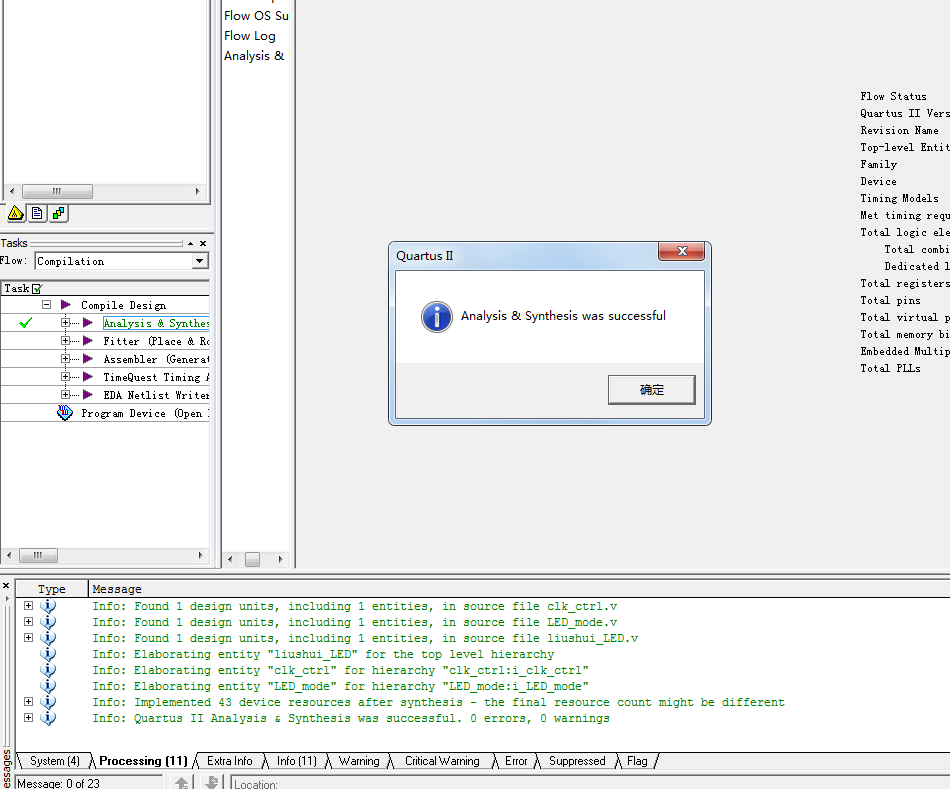Viewport: 950px width, 789px height.
Task: Open the Error messages tab
Action: [516, 761]
